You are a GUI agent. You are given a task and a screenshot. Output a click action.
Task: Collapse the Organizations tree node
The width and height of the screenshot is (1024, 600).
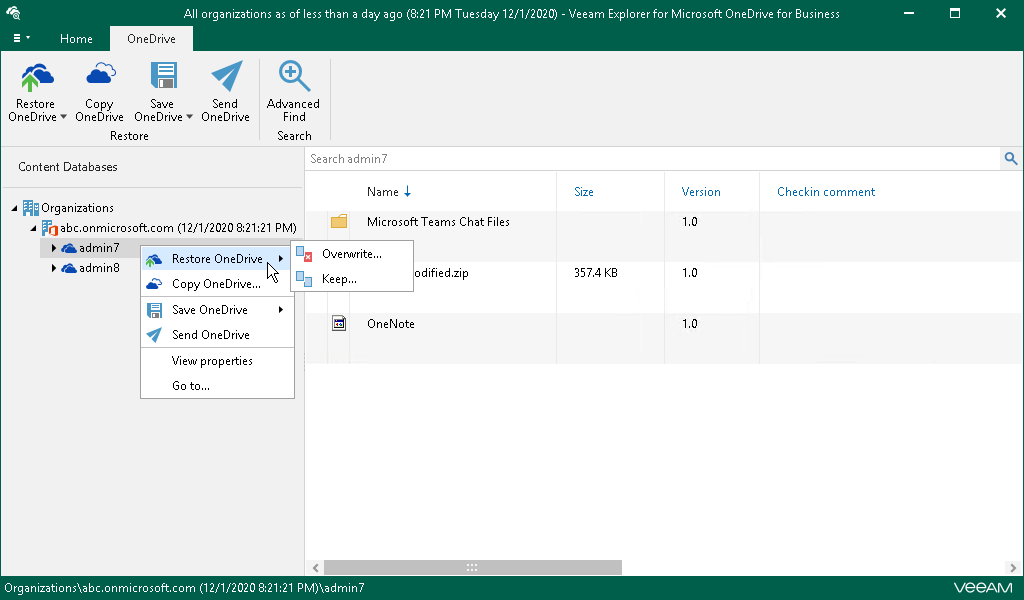click(x=14, y=208)
